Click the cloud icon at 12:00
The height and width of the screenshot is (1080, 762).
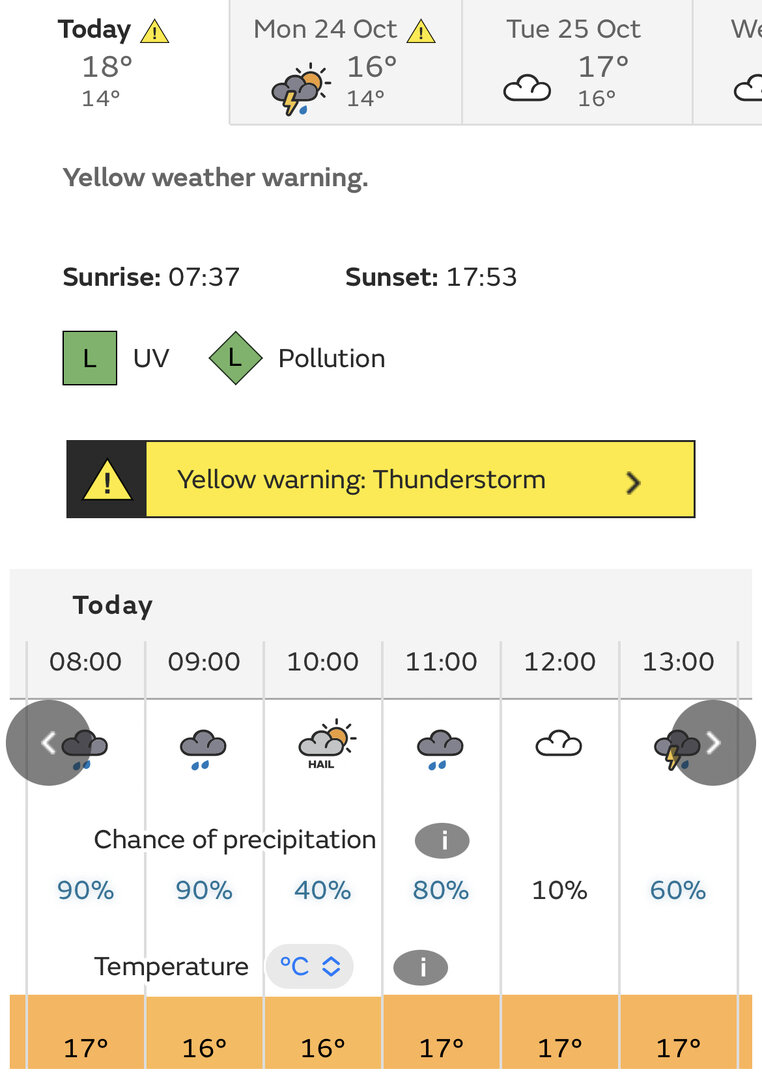point(559,744)
